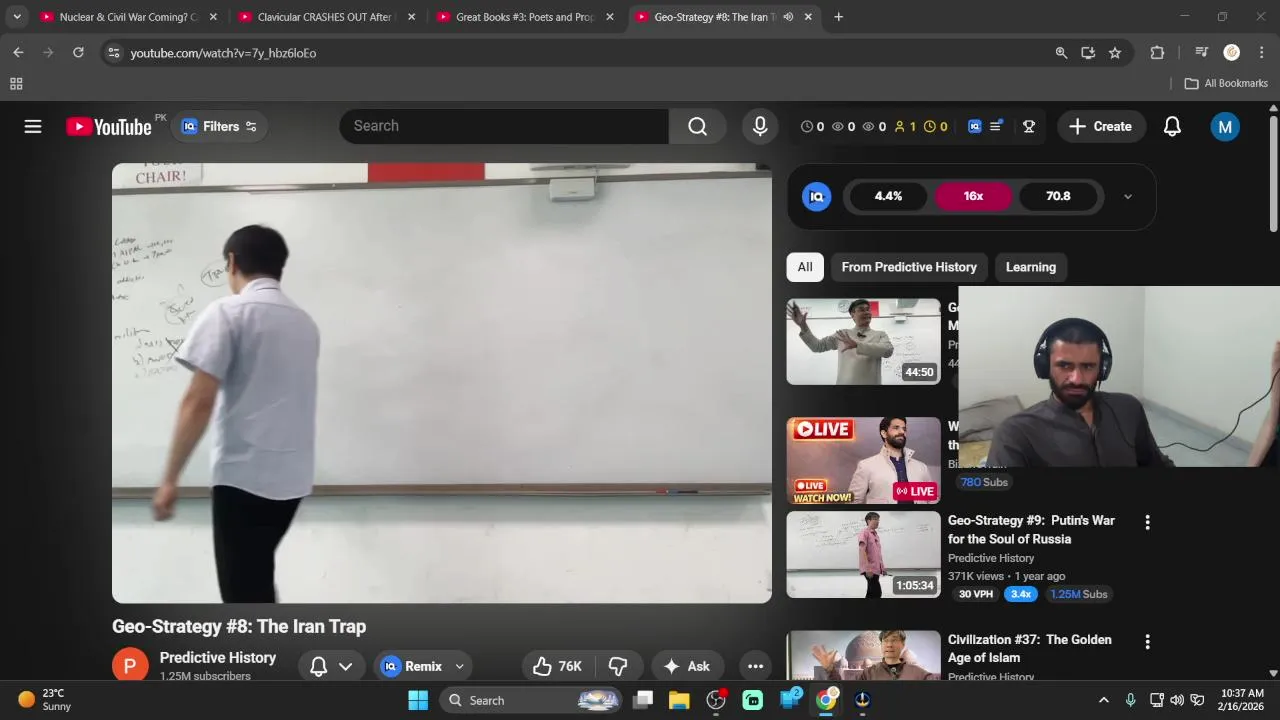Click the address bar URL
Image resolution: width=1280 pixels, height=720 pixels.
(x=223, y=53)
